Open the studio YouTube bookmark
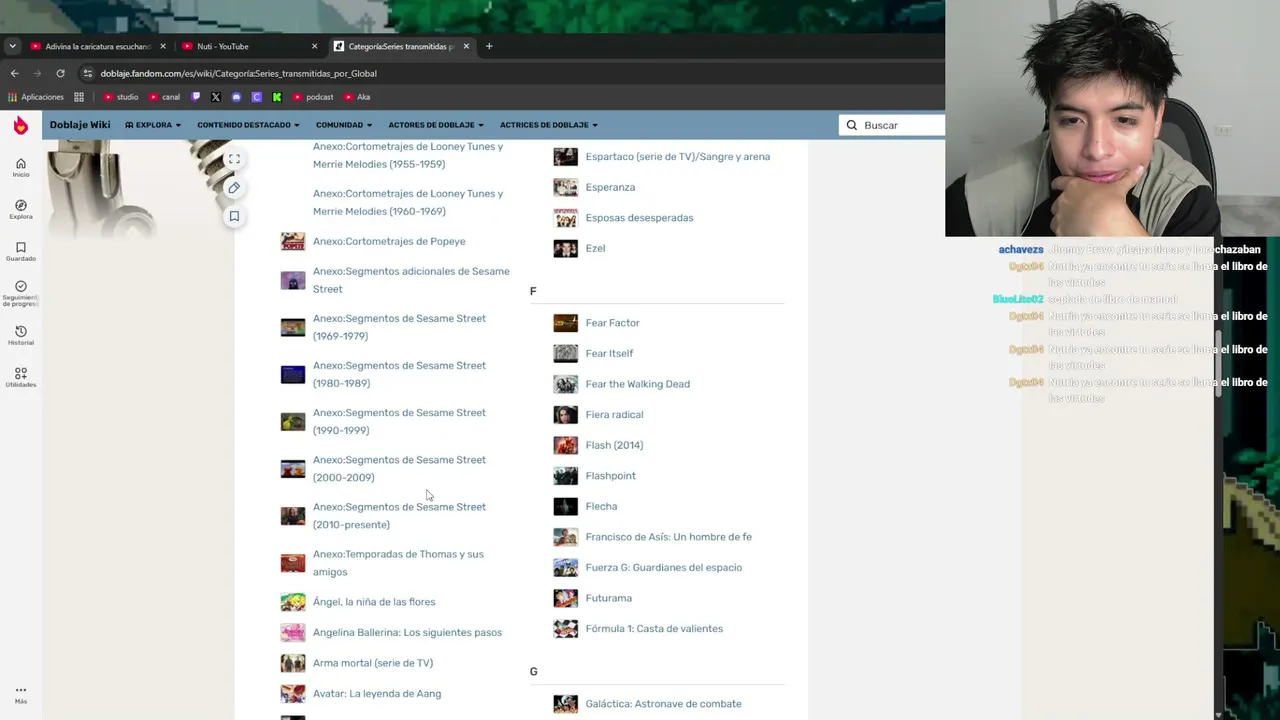 click(121, 97)
